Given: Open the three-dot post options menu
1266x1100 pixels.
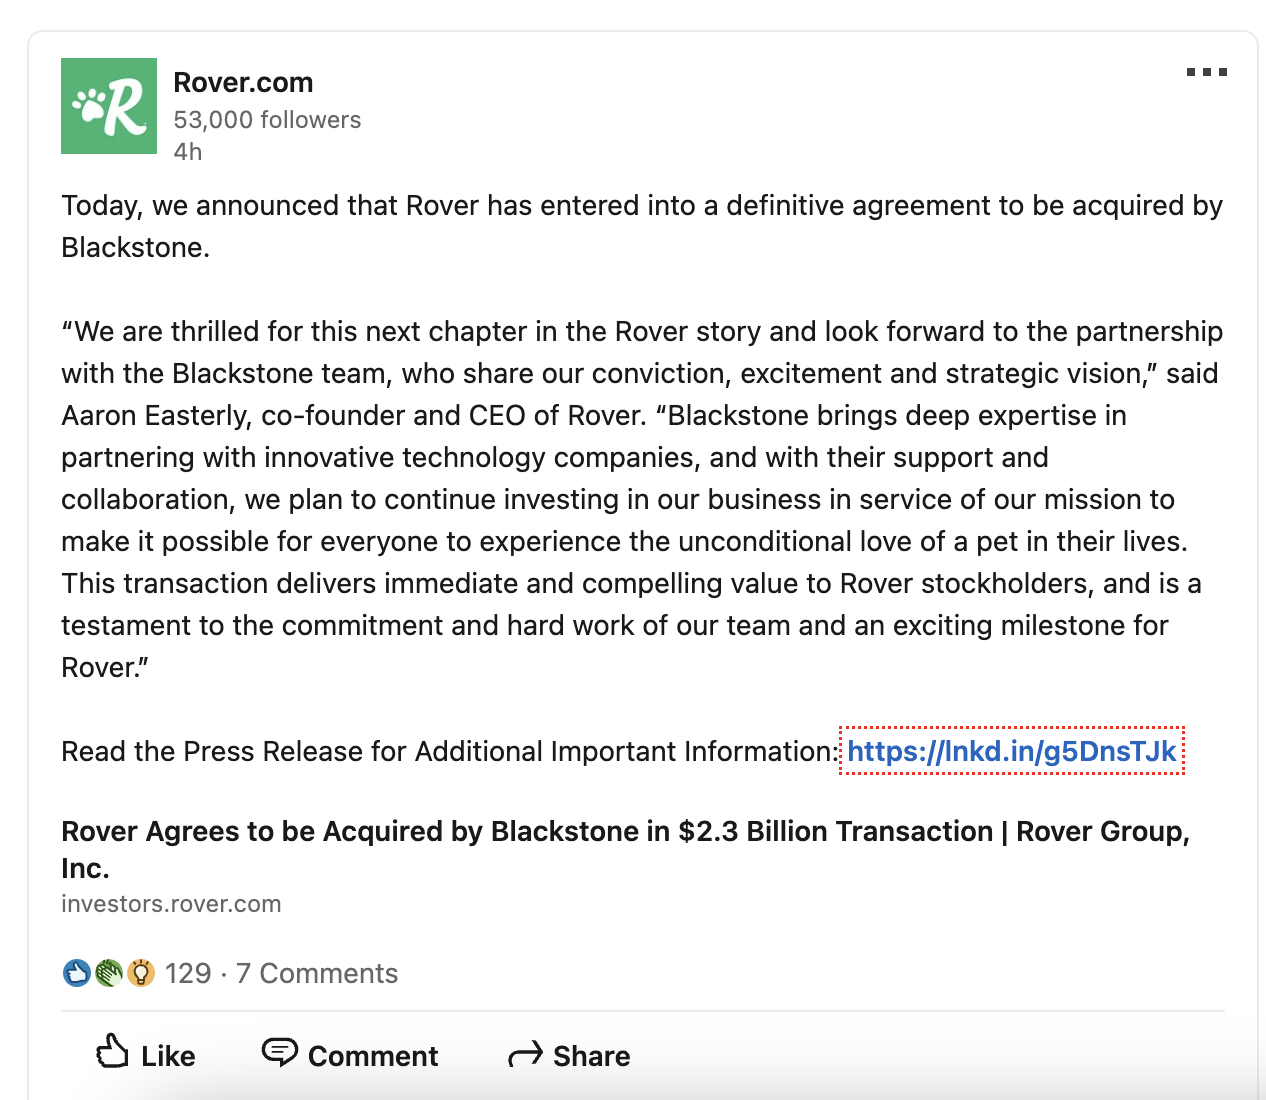Looking at the screenshot, I should (1206, 72).
